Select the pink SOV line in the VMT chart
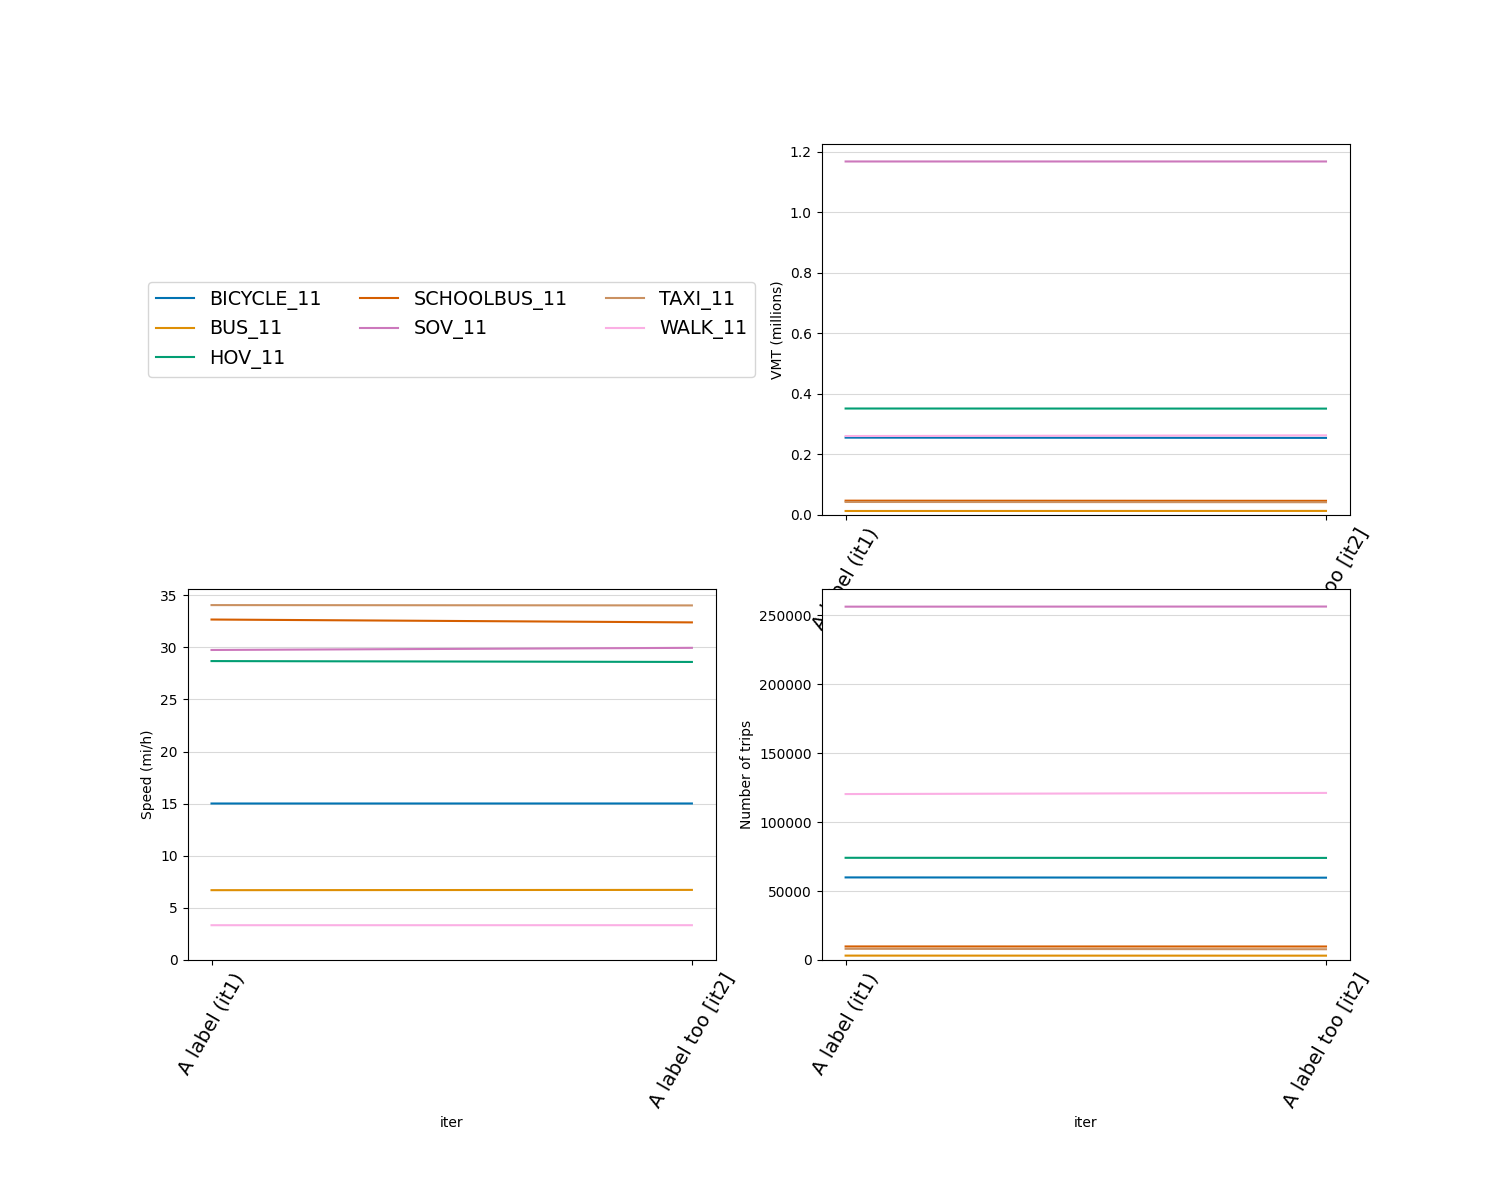The height and width of the screenshot is (1200, 1500). (1085, 160)
